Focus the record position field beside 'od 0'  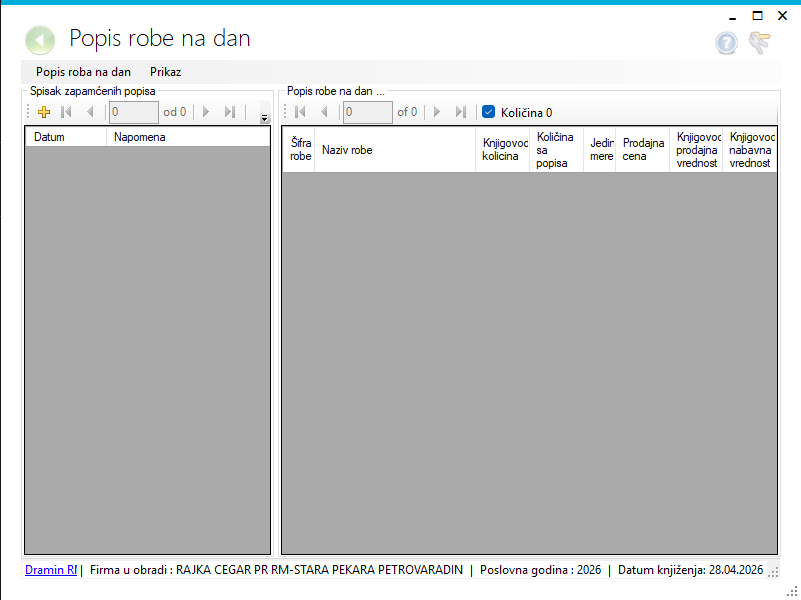pos(134,112)
